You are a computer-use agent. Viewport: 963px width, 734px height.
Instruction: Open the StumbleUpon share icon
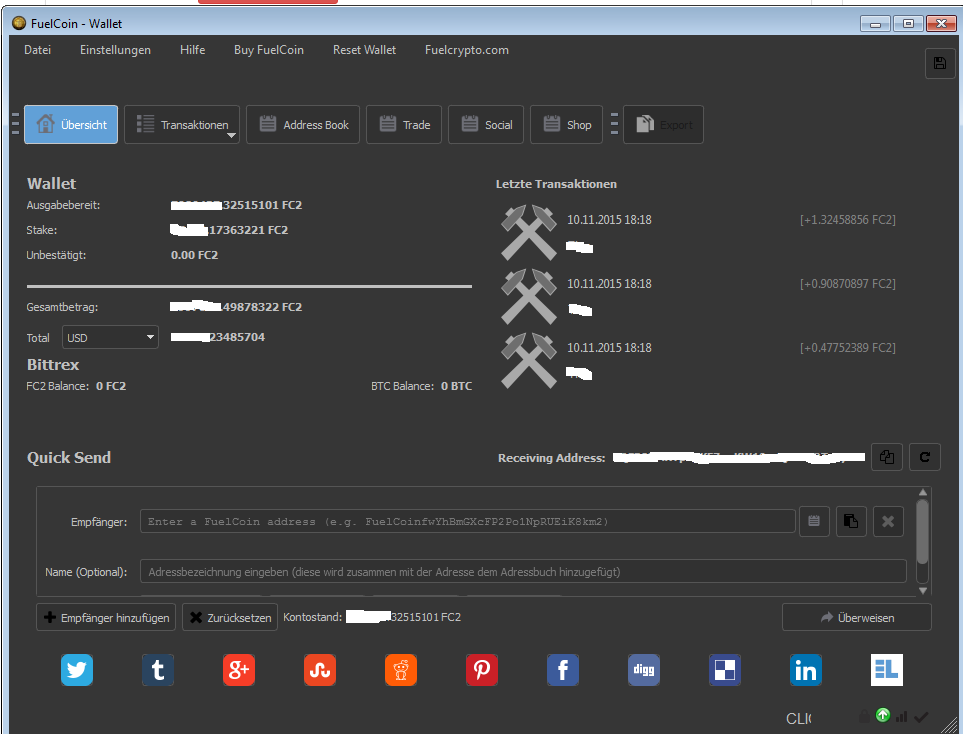[320, 670]
